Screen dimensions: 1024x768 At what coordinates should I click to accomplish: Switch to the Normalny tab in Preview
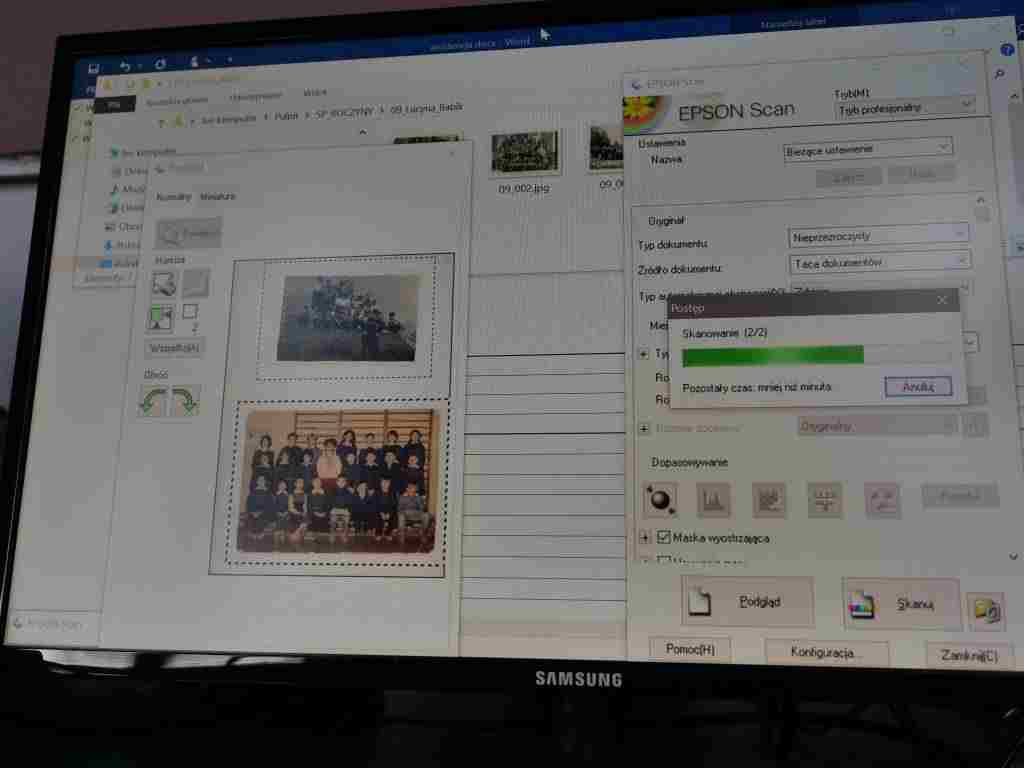[174, 197]
